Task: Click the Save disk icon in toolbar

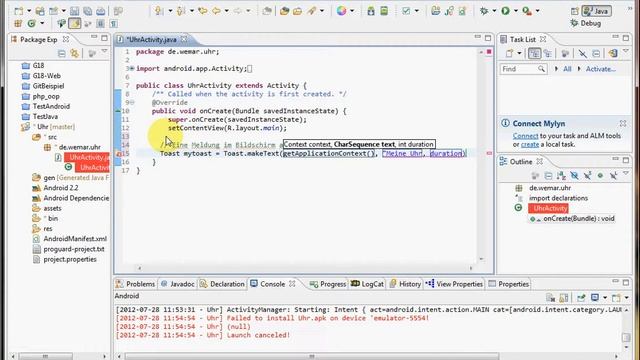Action: click(x=74, y=11)
